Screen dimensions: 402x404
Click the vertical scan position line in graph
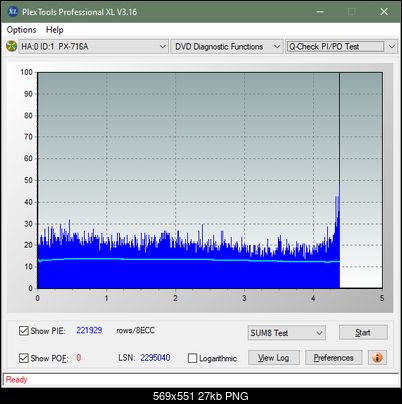[x=339, y=128]
